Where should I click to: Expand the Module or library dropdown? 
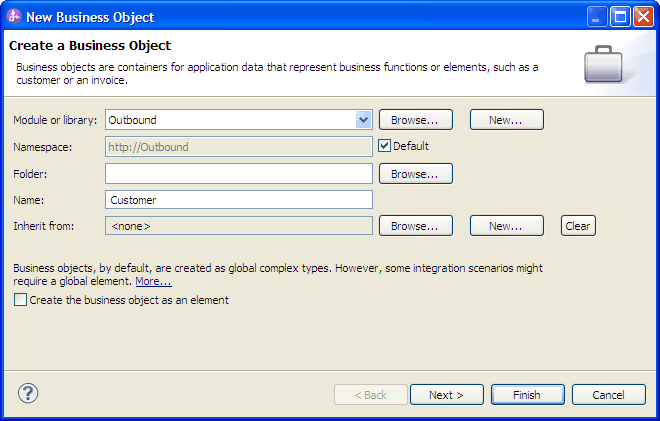(363, 120)
